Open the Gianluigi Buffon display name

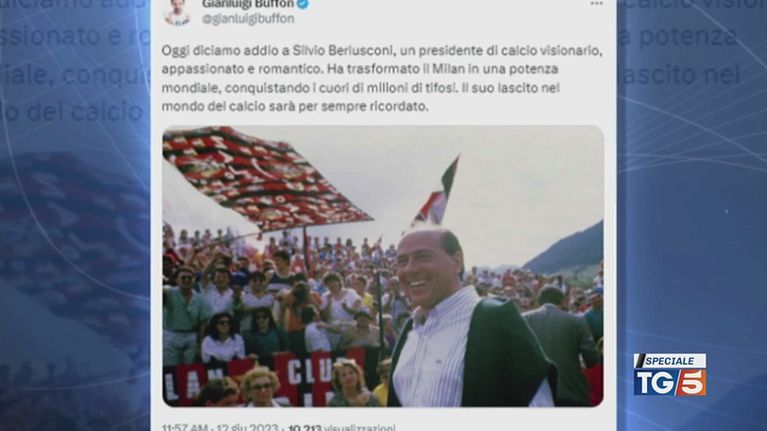(x=248, y=4)
